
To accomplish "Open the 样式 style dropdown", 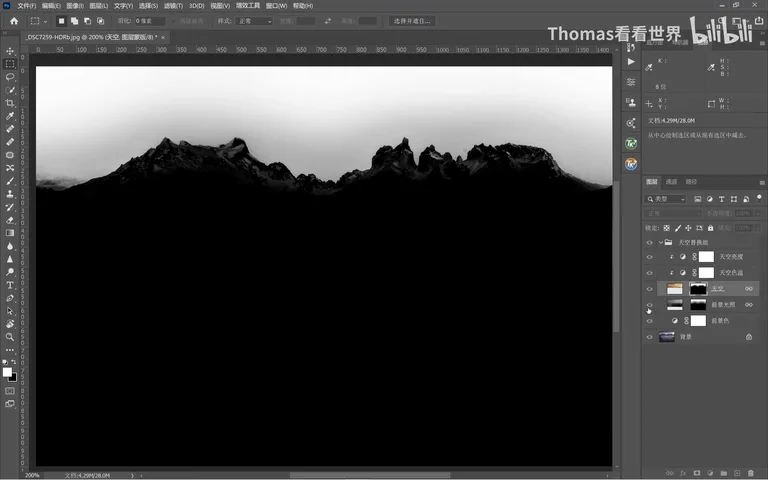I will (x=254, y=21).
